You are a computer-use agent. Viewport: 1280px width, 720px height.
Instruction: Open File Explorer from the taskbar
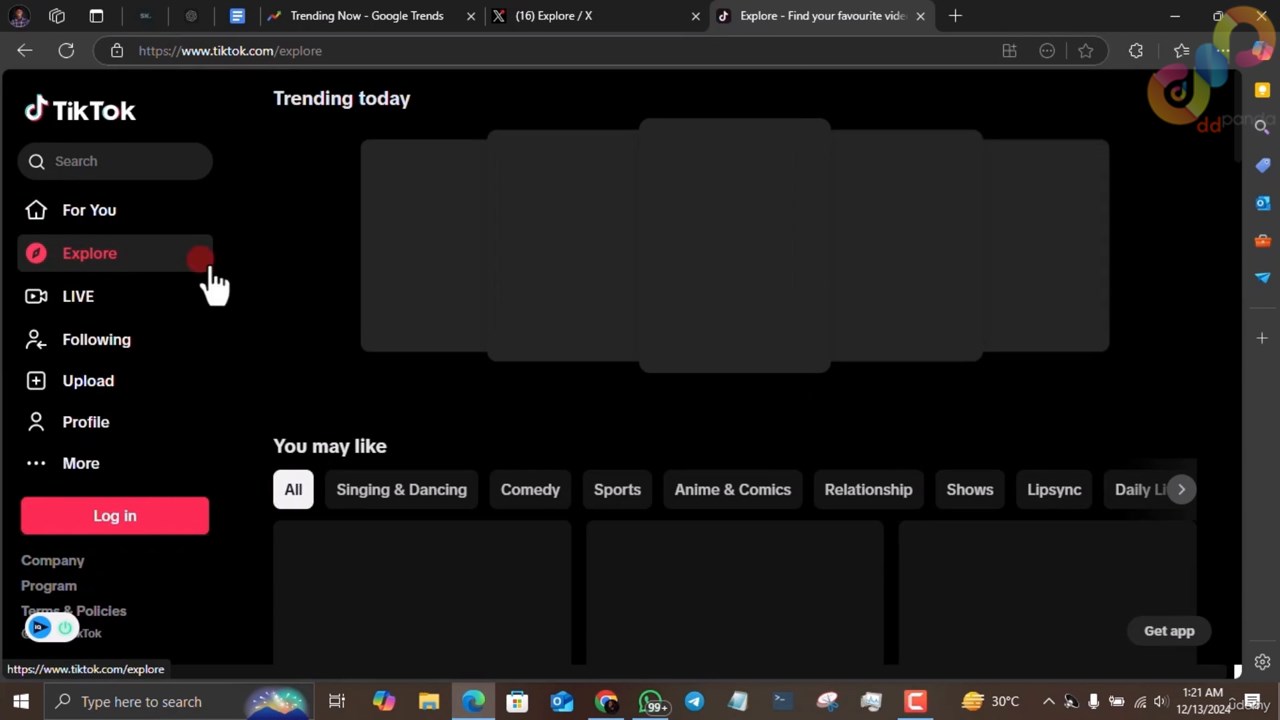pos(429,701)
